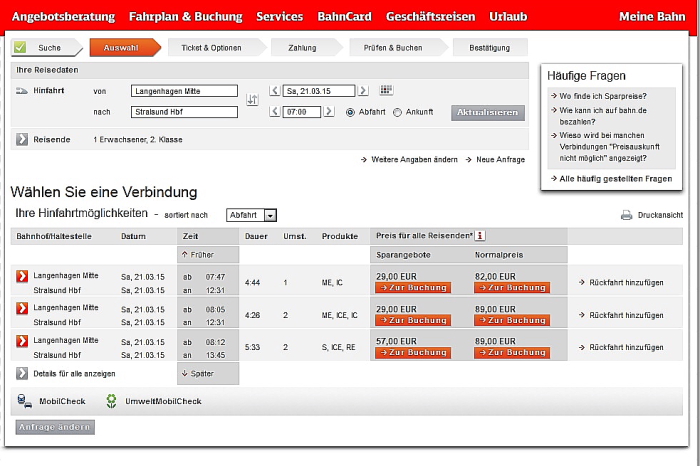
Task: Expand details for the 07:47 connection
Action: click(22, 277)
